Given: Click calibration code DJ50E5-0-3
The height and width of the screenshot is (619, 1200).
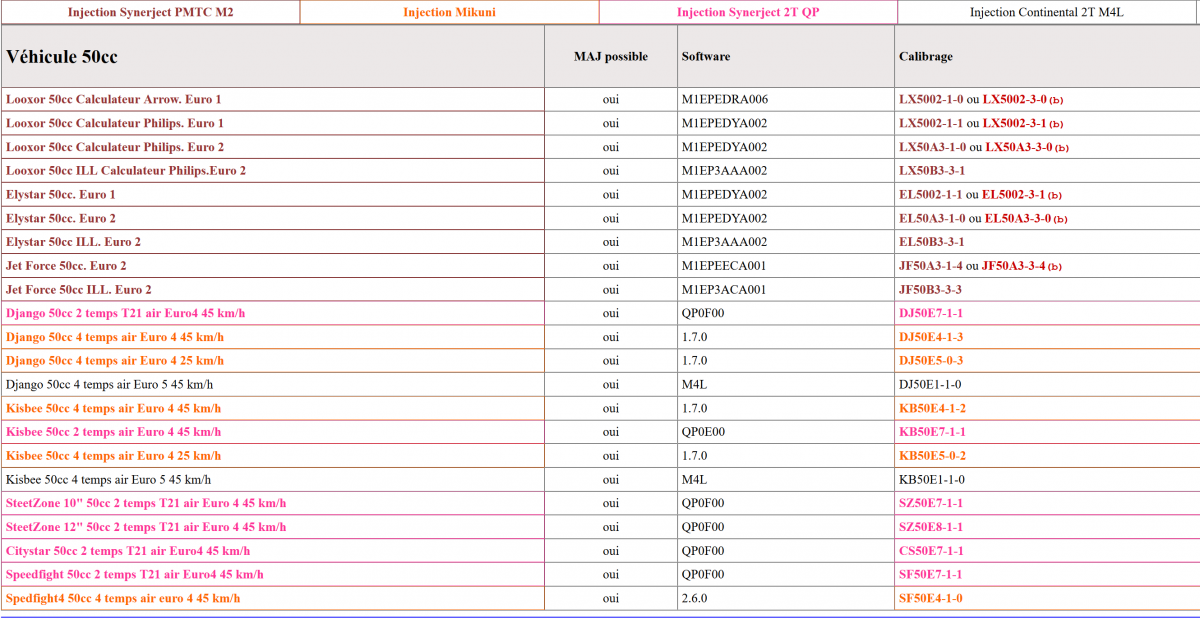Looking at the screenshot, I should pos(931,361).
